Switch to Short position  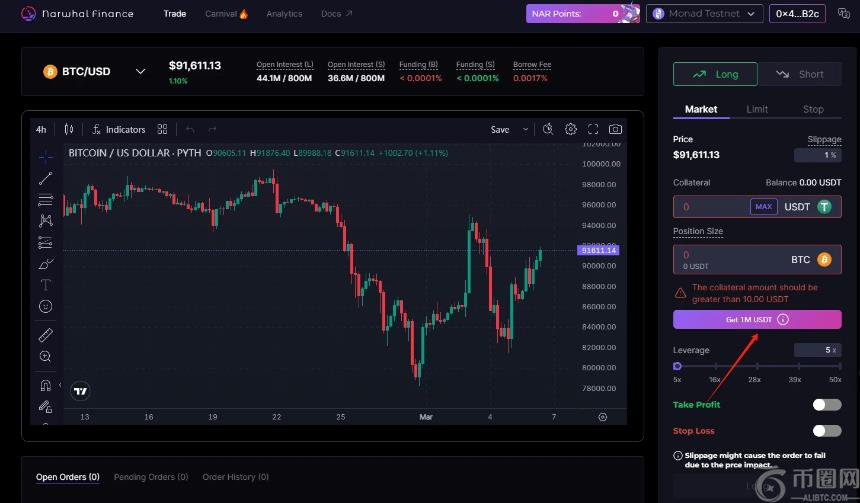[x=800, y=74]
